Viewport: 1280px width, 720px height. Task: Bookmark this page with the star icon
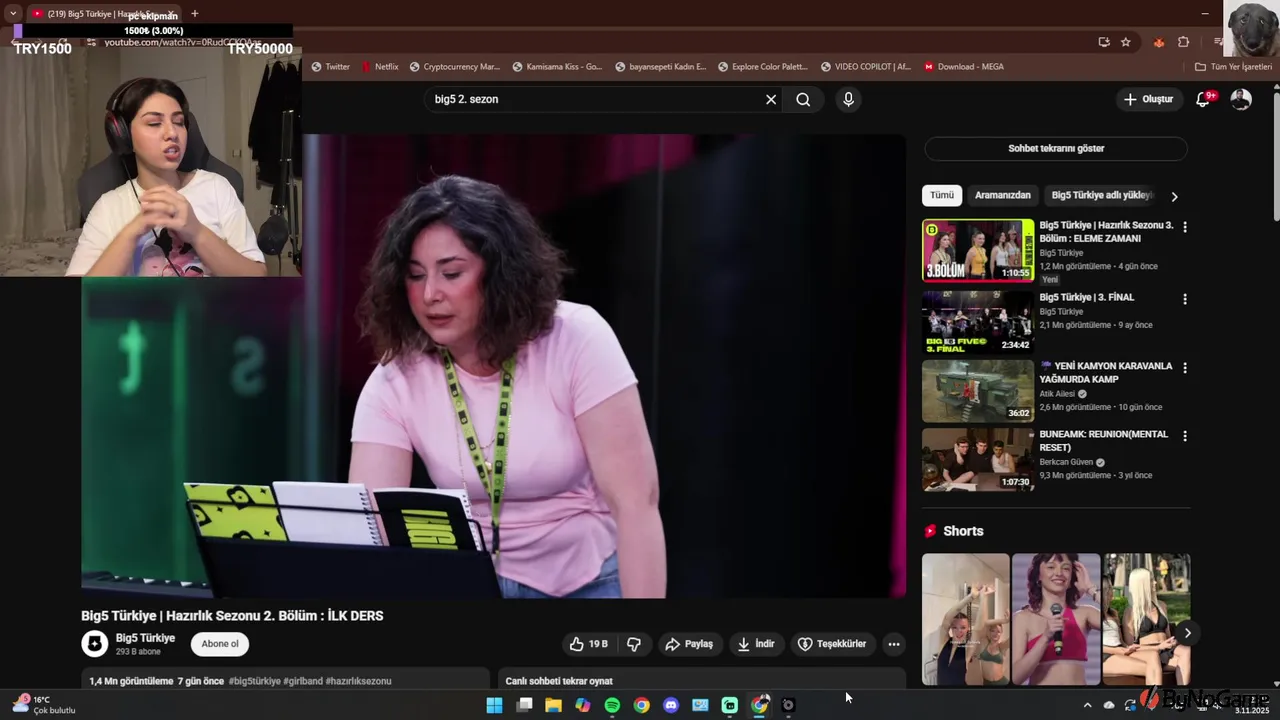click(1126, 42)
